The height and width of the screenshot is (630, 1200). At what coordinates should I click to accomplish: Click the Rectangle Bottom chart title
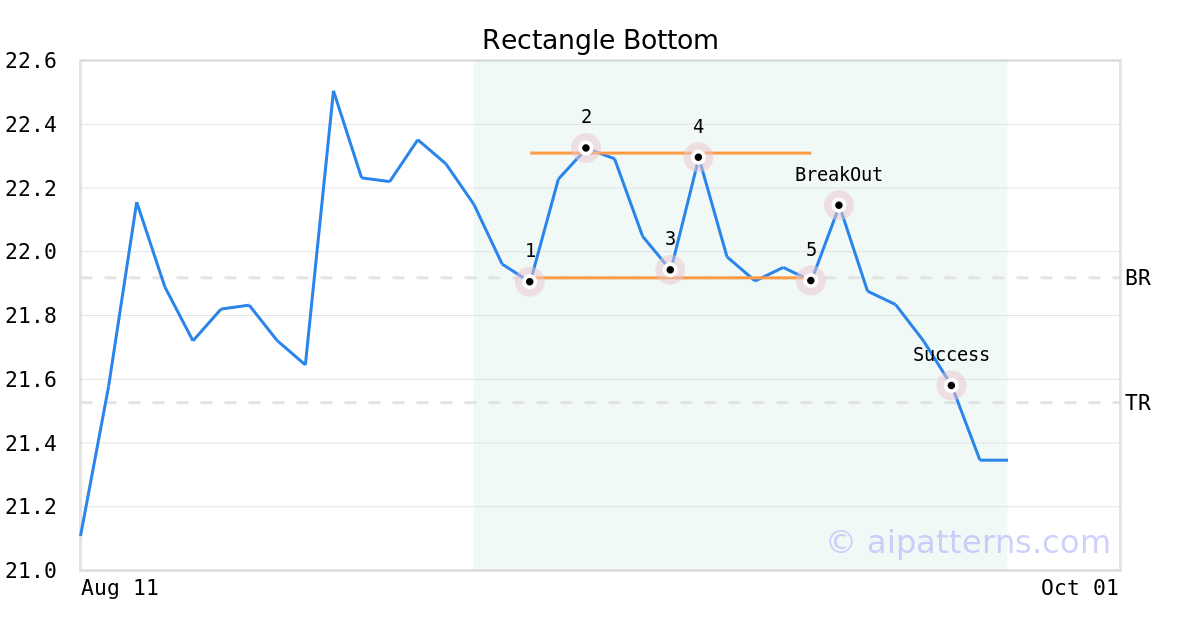pos(600,40)
